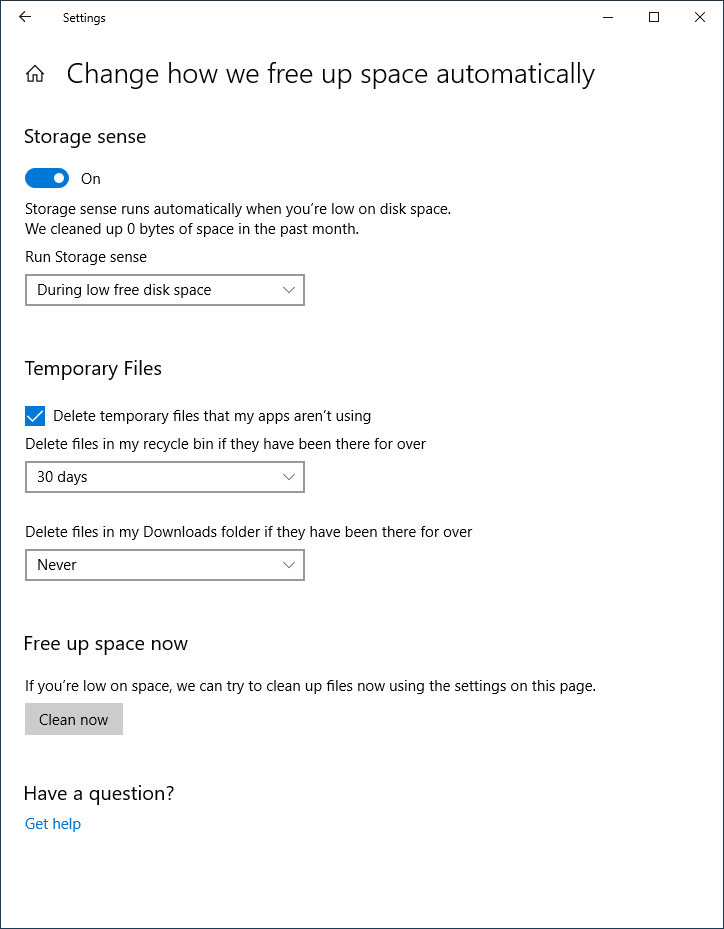Turn off the Storage sense switch
Screen dimensions: 724x929
coord(47,178)
